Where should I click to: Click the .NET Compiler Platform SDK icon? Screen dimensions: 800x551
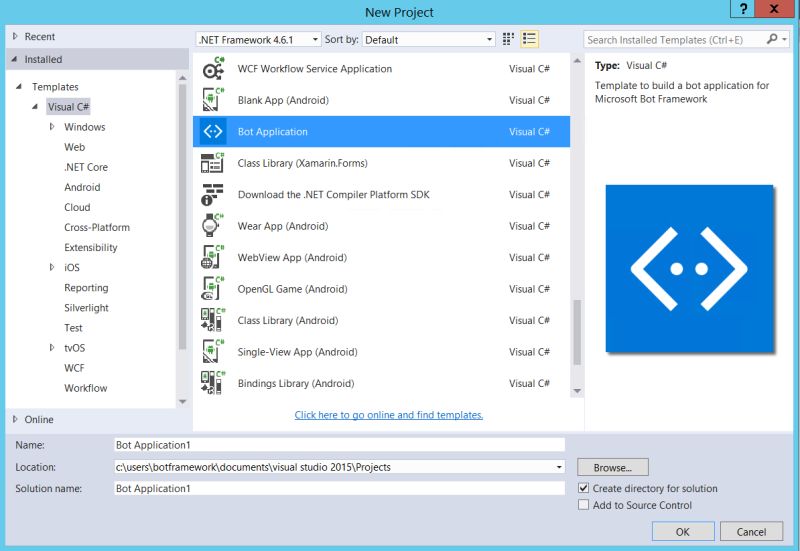coord(213,194)
